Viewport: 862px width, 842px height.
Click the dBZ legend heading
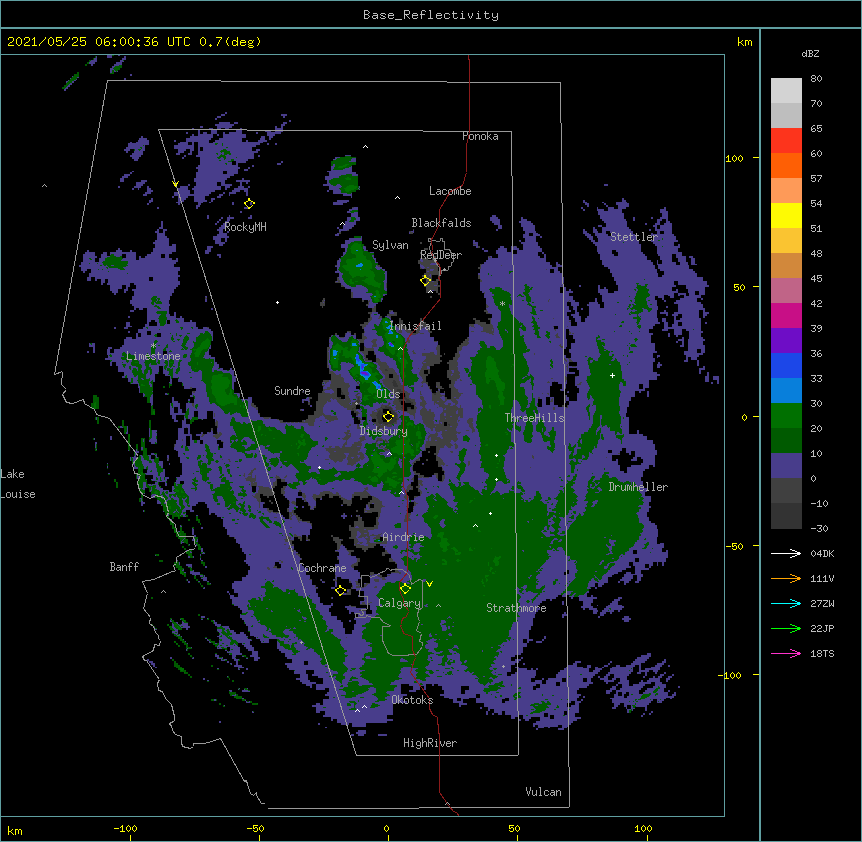[810, 53]
